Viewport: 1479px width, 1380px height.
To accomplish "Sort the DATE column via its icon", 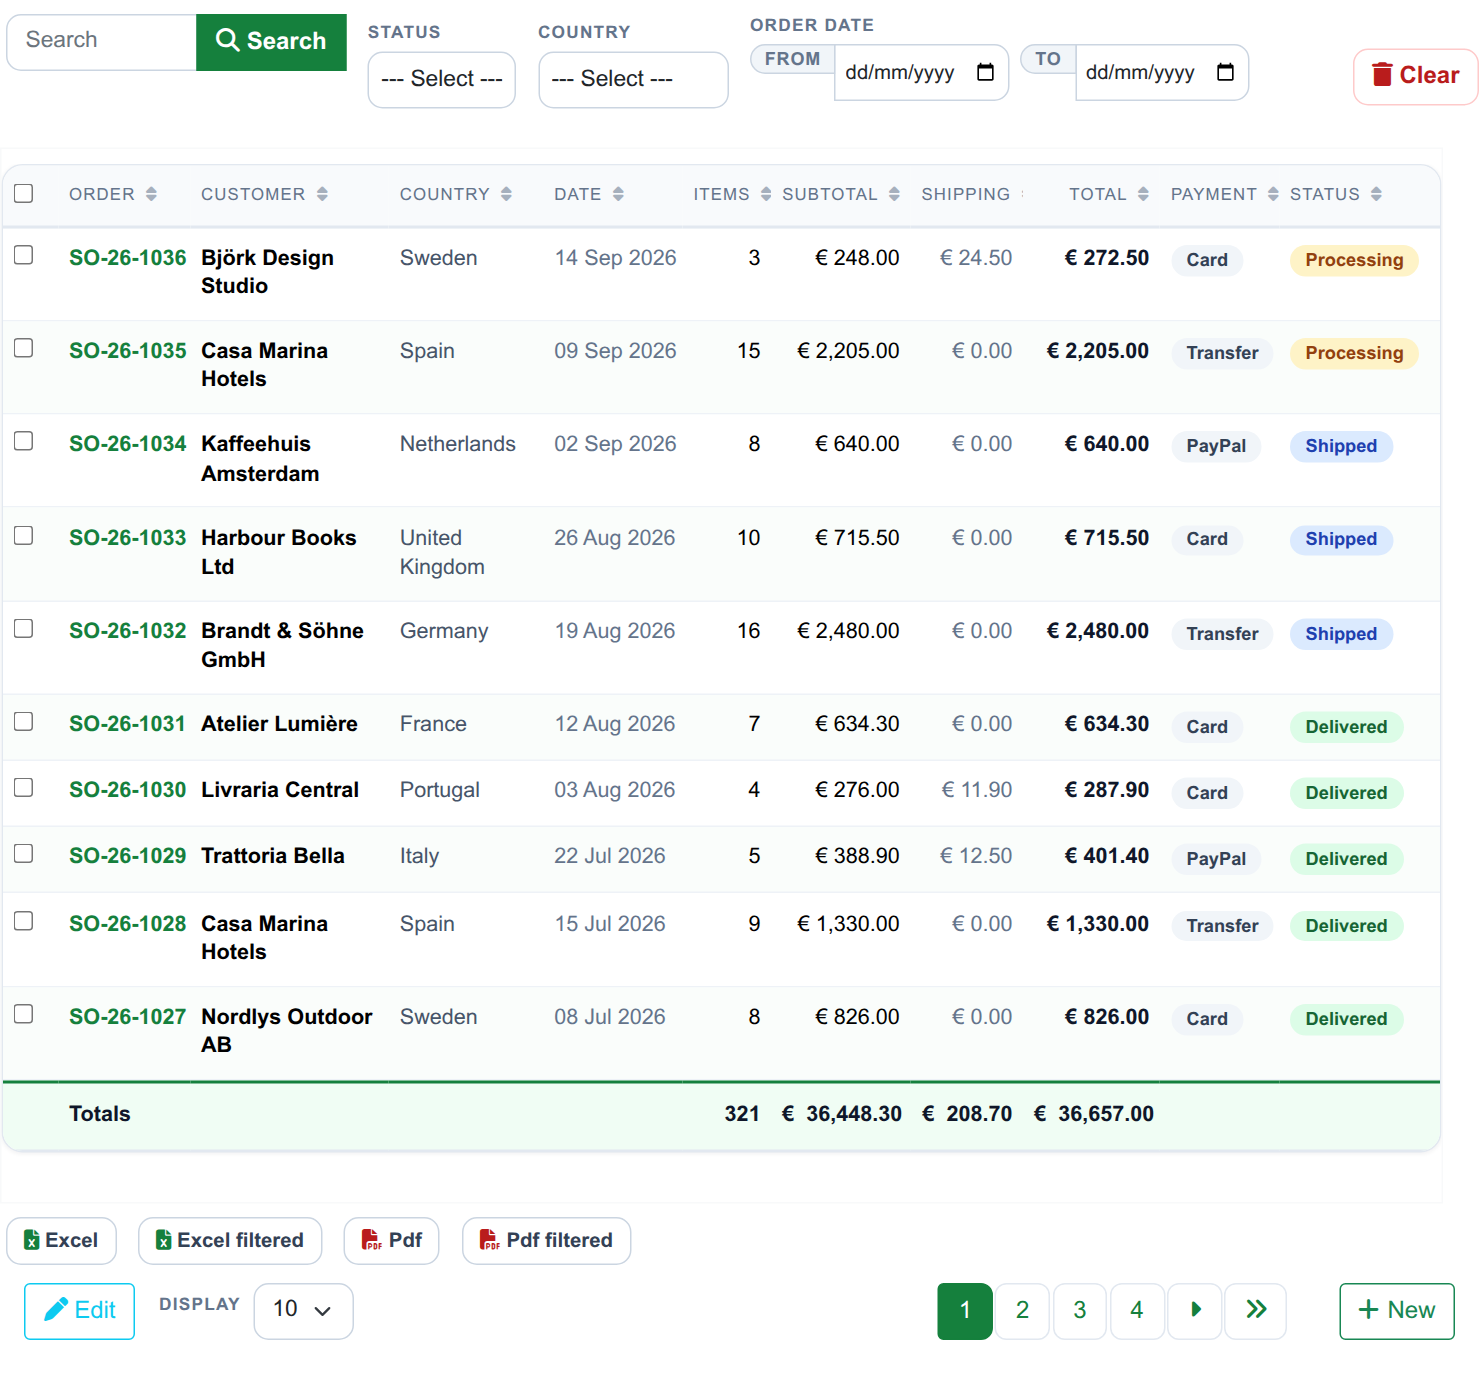I will pyautogui.click(x=618, y=194).
